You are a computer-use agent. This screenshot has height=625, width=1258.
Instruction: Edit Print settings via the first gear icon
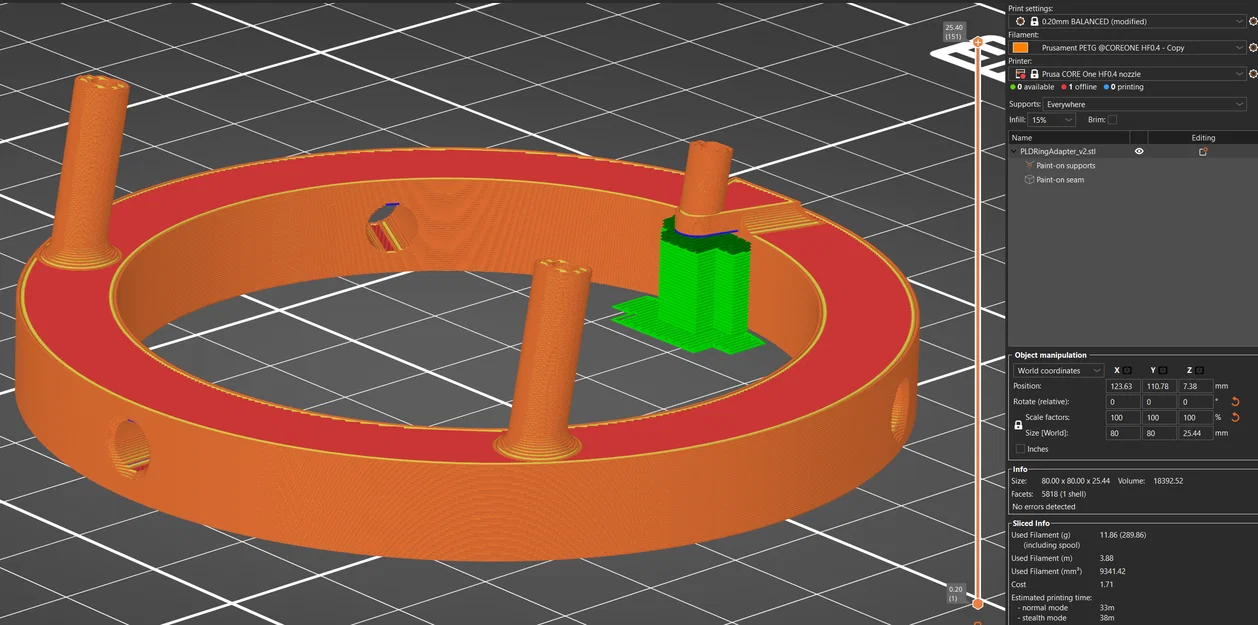(1253, 21)
